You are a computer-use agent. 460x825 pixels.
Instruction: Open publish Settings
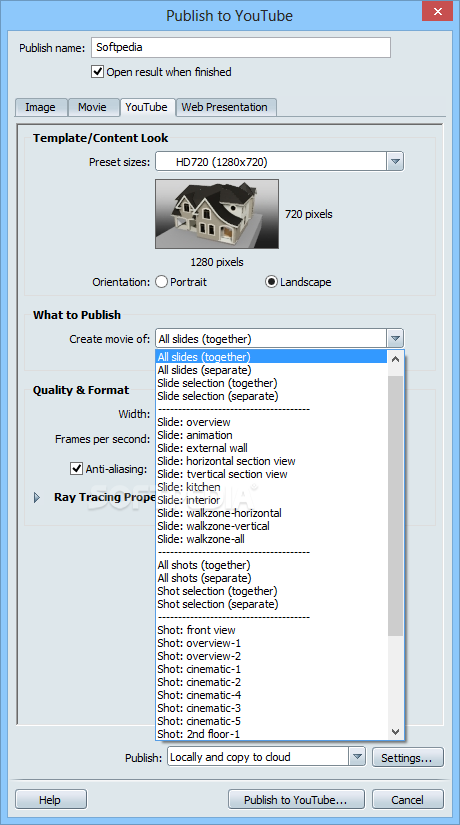(x=407, y=758)
